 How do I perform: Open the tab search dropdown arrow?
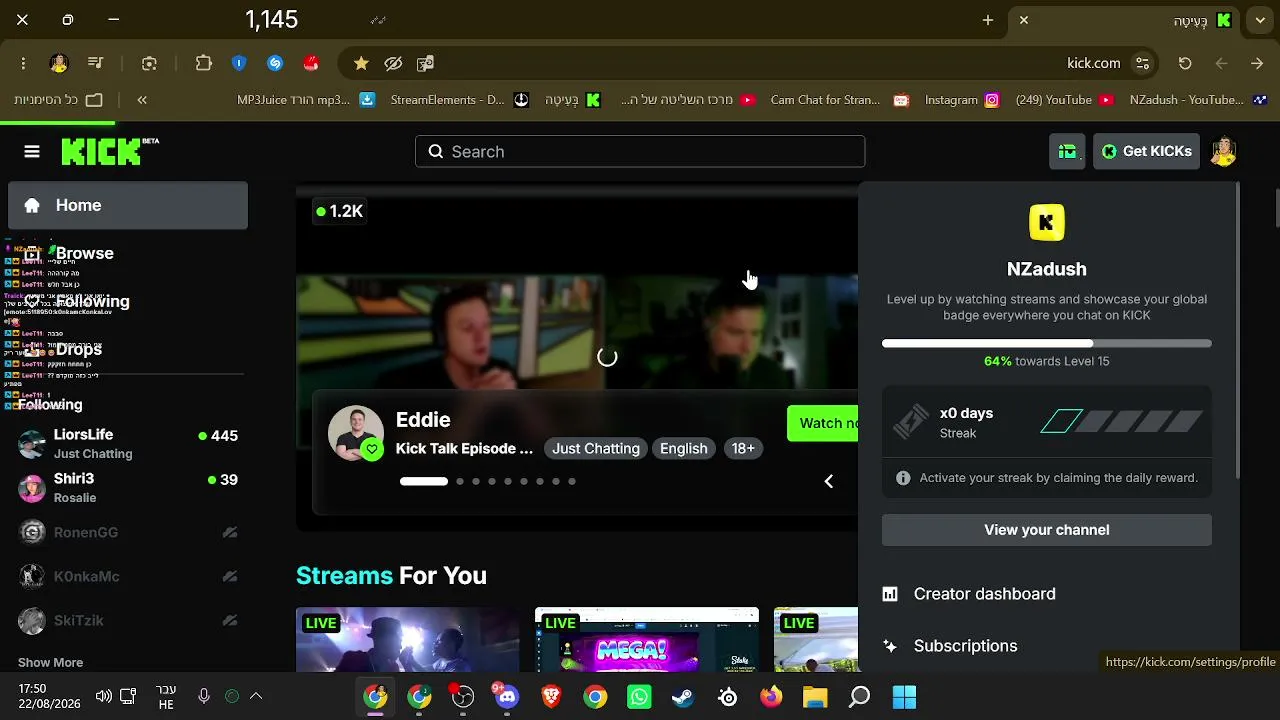coord(1260,20)
